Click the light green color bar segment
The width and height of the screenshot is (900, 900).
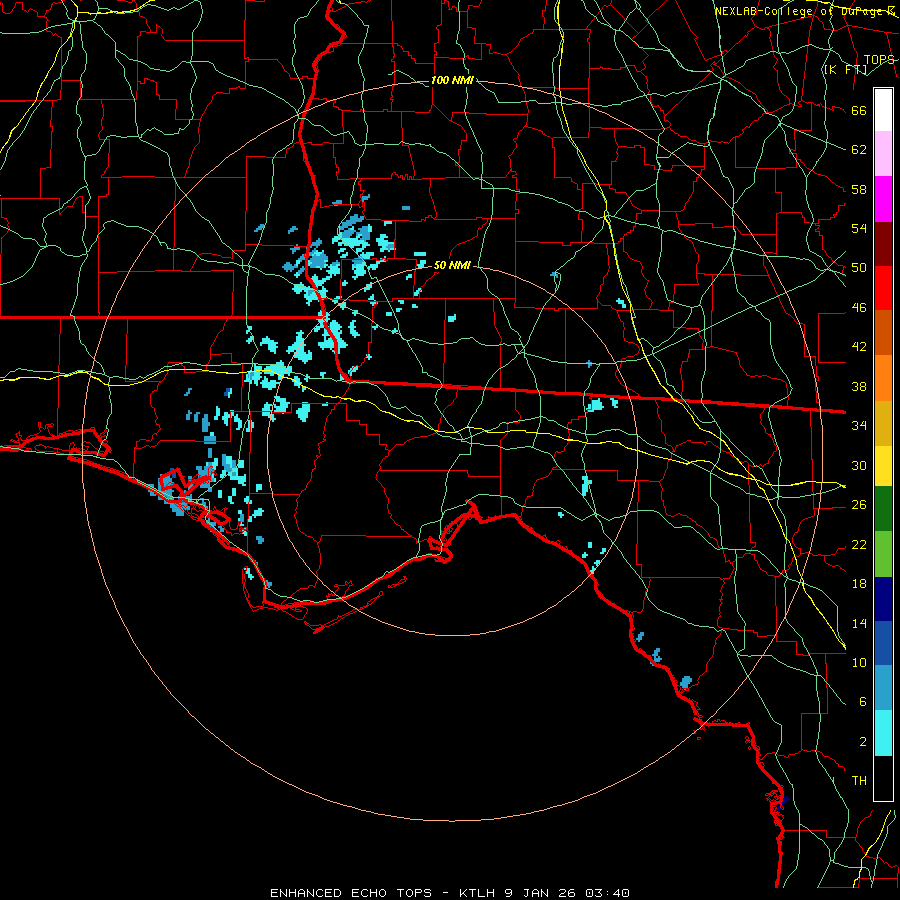point(883,553)
